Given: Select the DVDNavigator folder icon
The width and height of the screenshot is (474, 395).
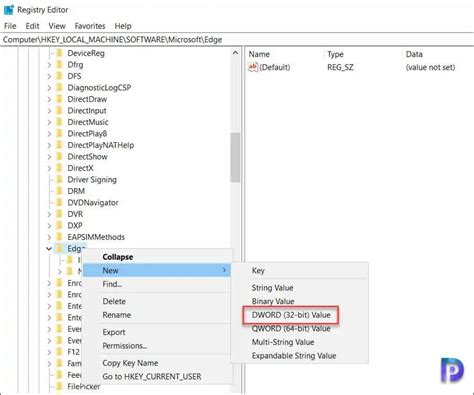Looking at the screenshot, I should click(x=59, y=202).
